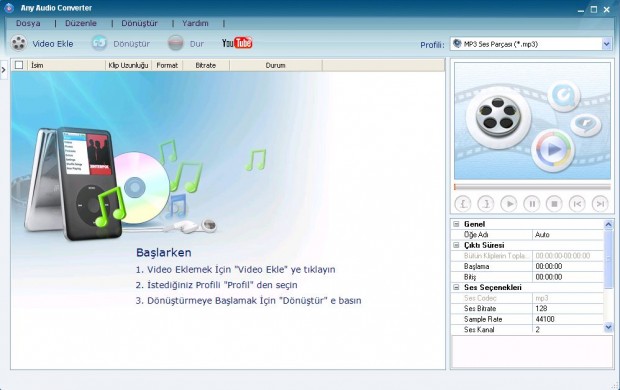Screen dimensions: 620x390
Task: Change the Ses Kanal 2 value
Action: 568,329
